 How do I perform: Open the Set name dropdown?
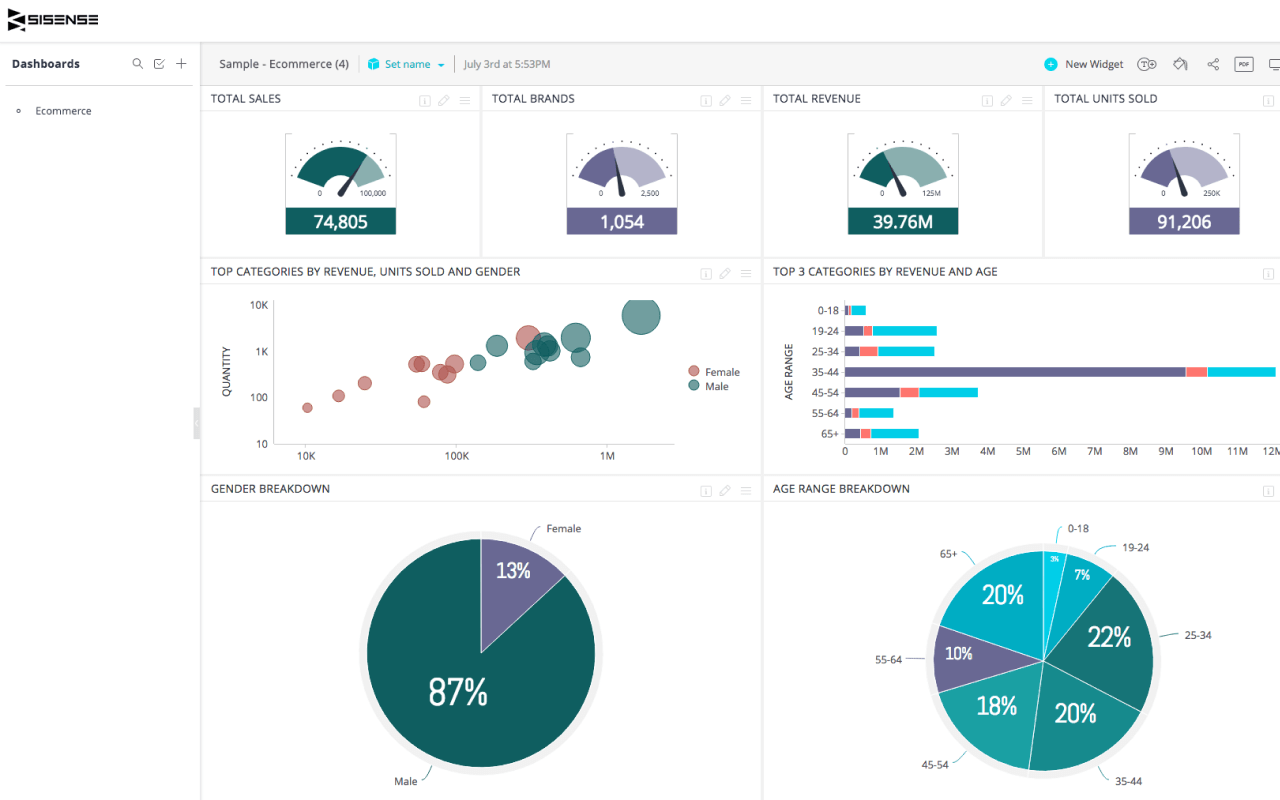(406, 64)
